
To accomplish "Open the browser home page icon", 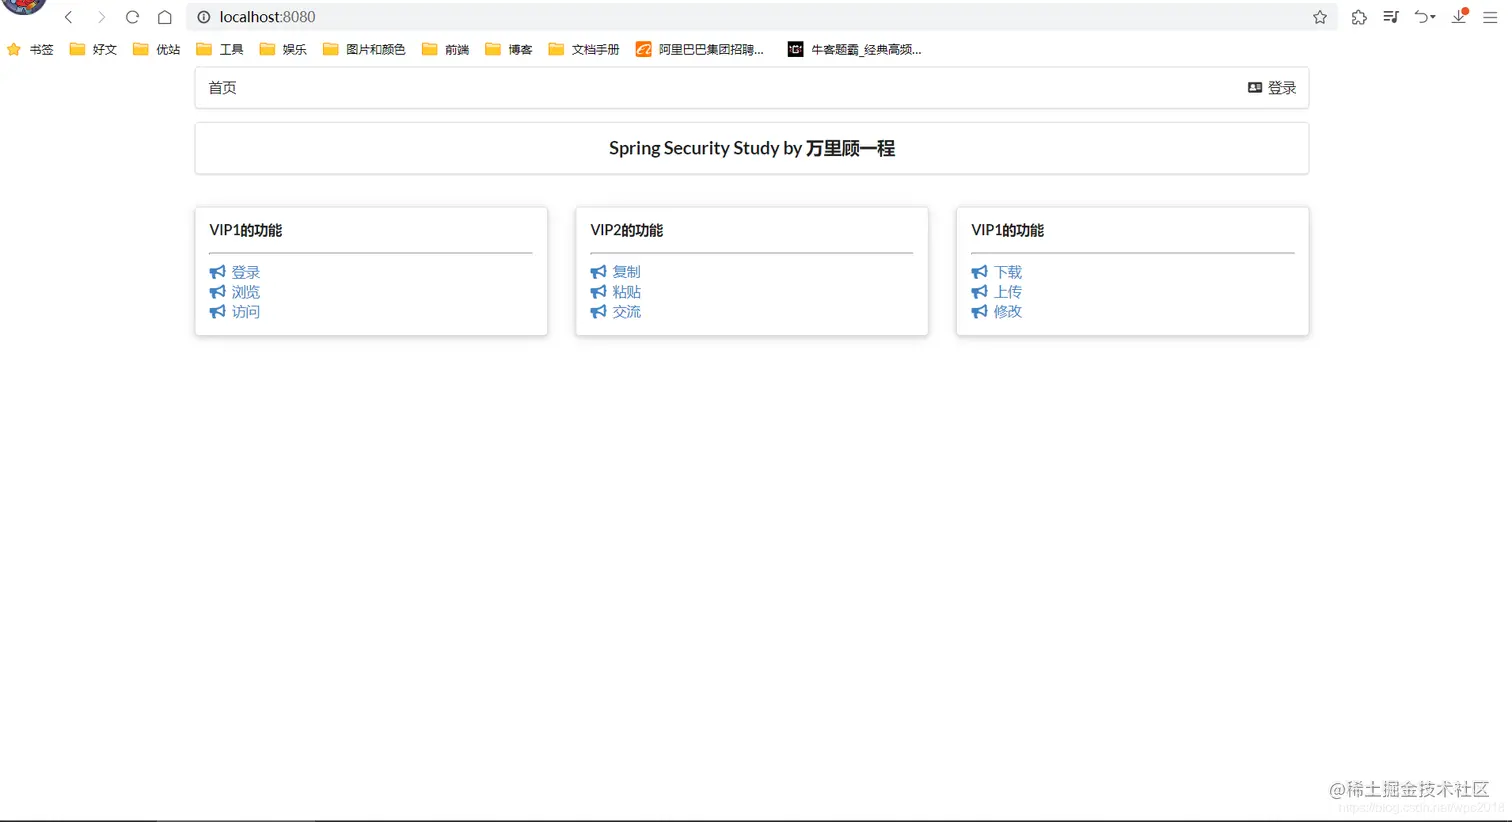I will tap(165, 17).
